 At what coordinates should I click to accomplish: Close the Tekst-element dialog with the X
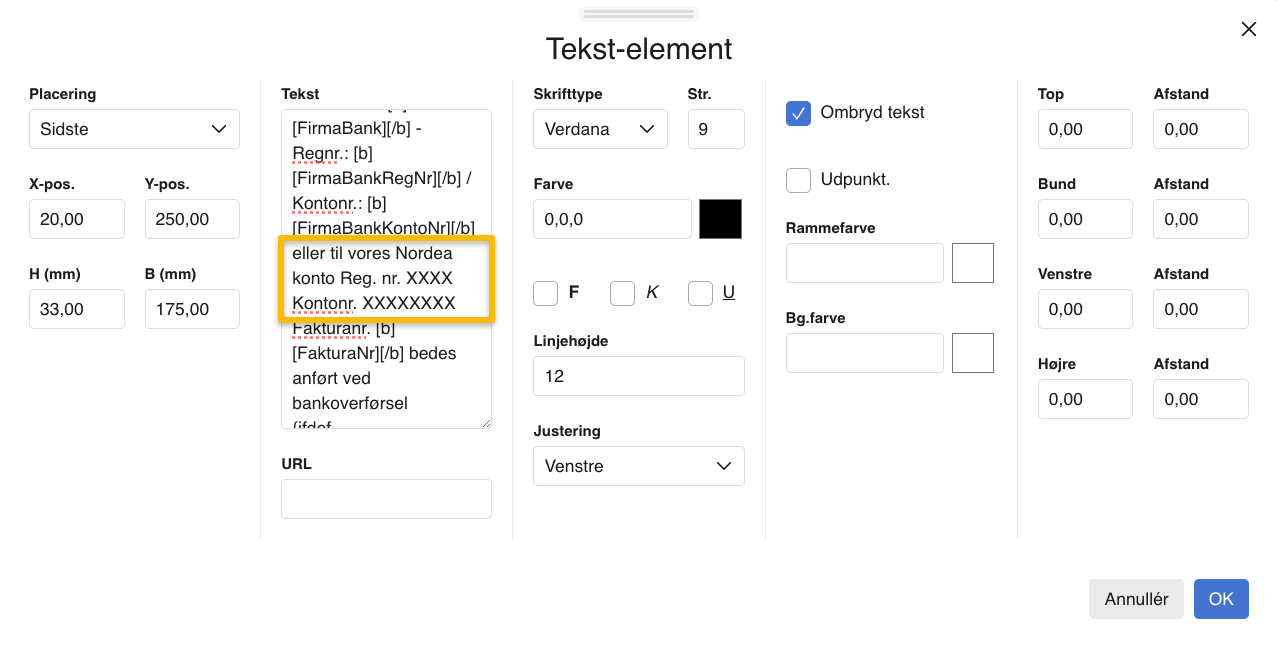[1248, 29]
